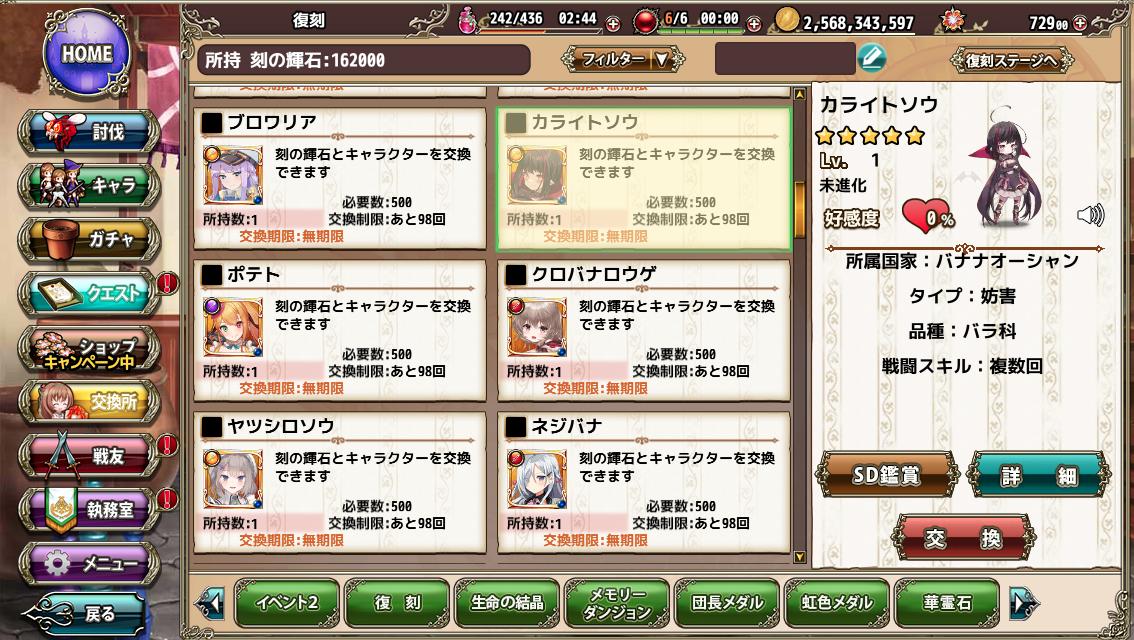Screen dimensions: 1134x640
Task: Open the SD鑑賞 viewer button
Action: 887,475
